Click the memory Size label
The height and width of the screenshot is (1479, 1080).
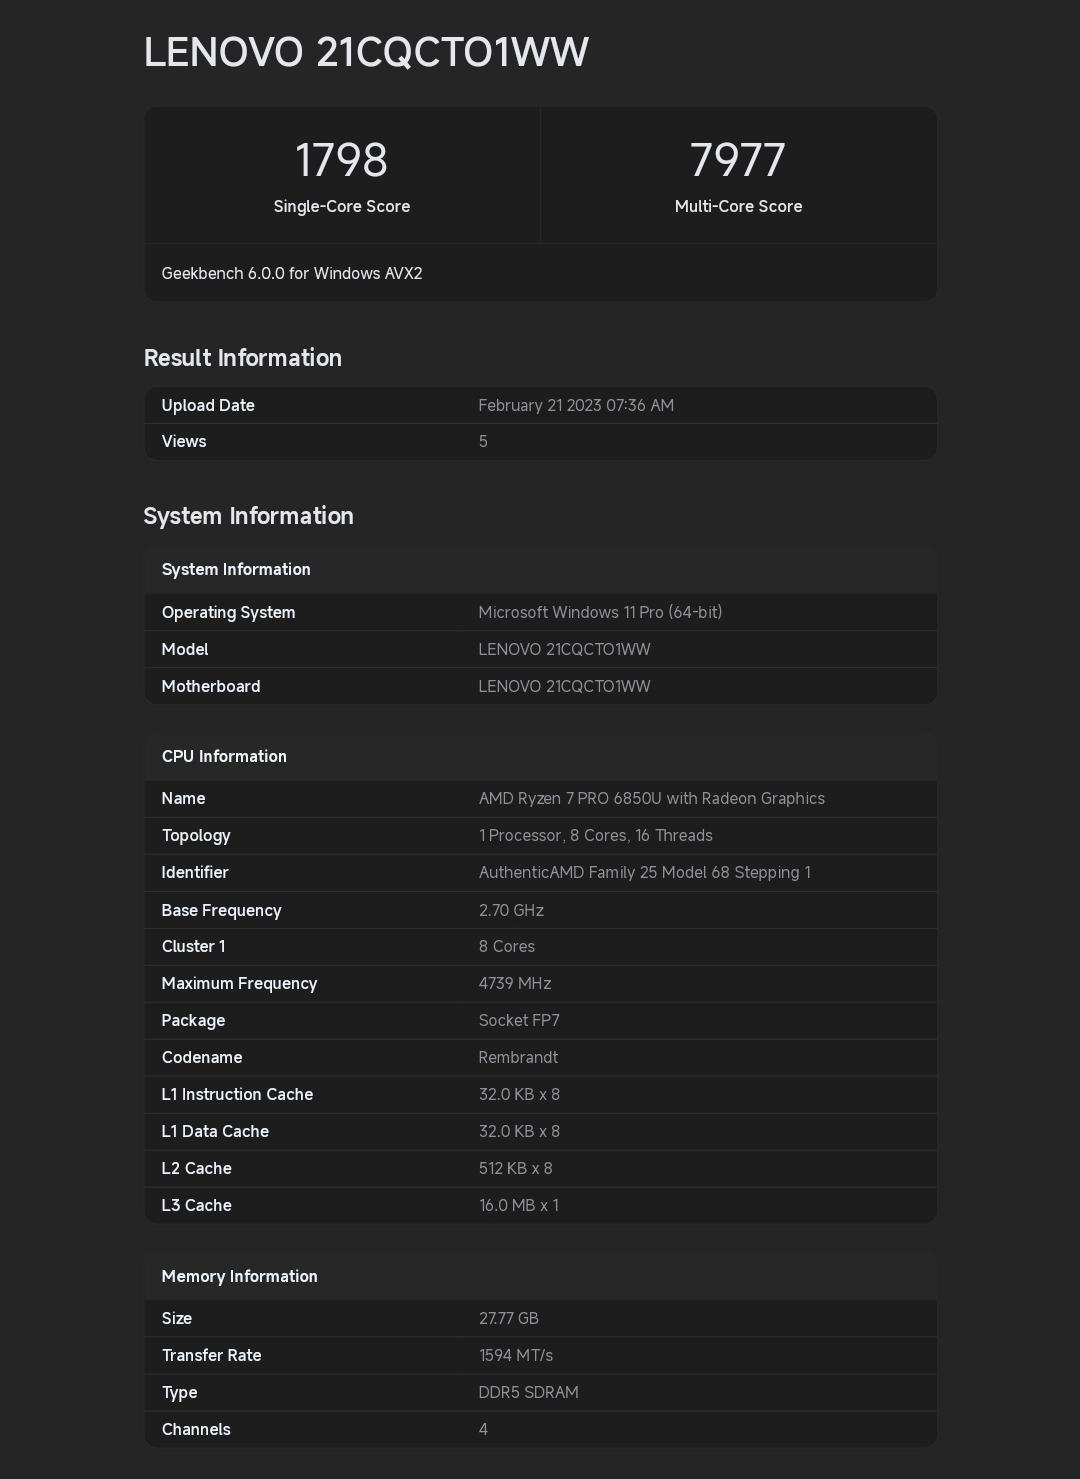(x=177, y=1318)
